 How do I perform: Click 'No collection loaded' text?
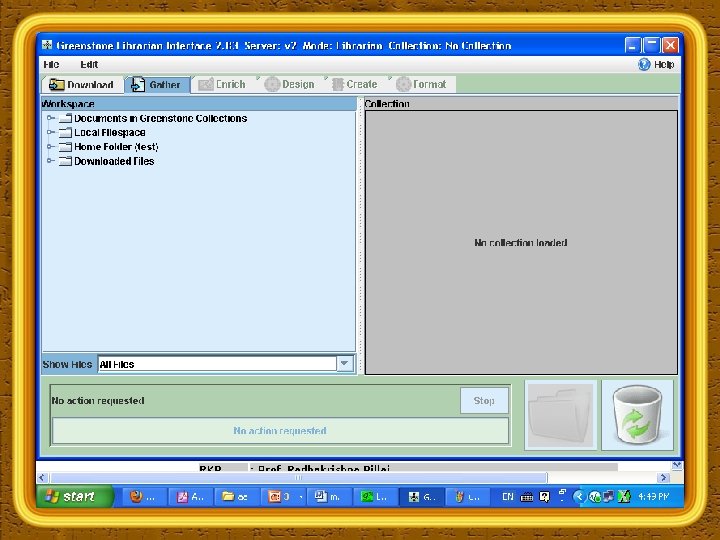(x=521, y=242)
